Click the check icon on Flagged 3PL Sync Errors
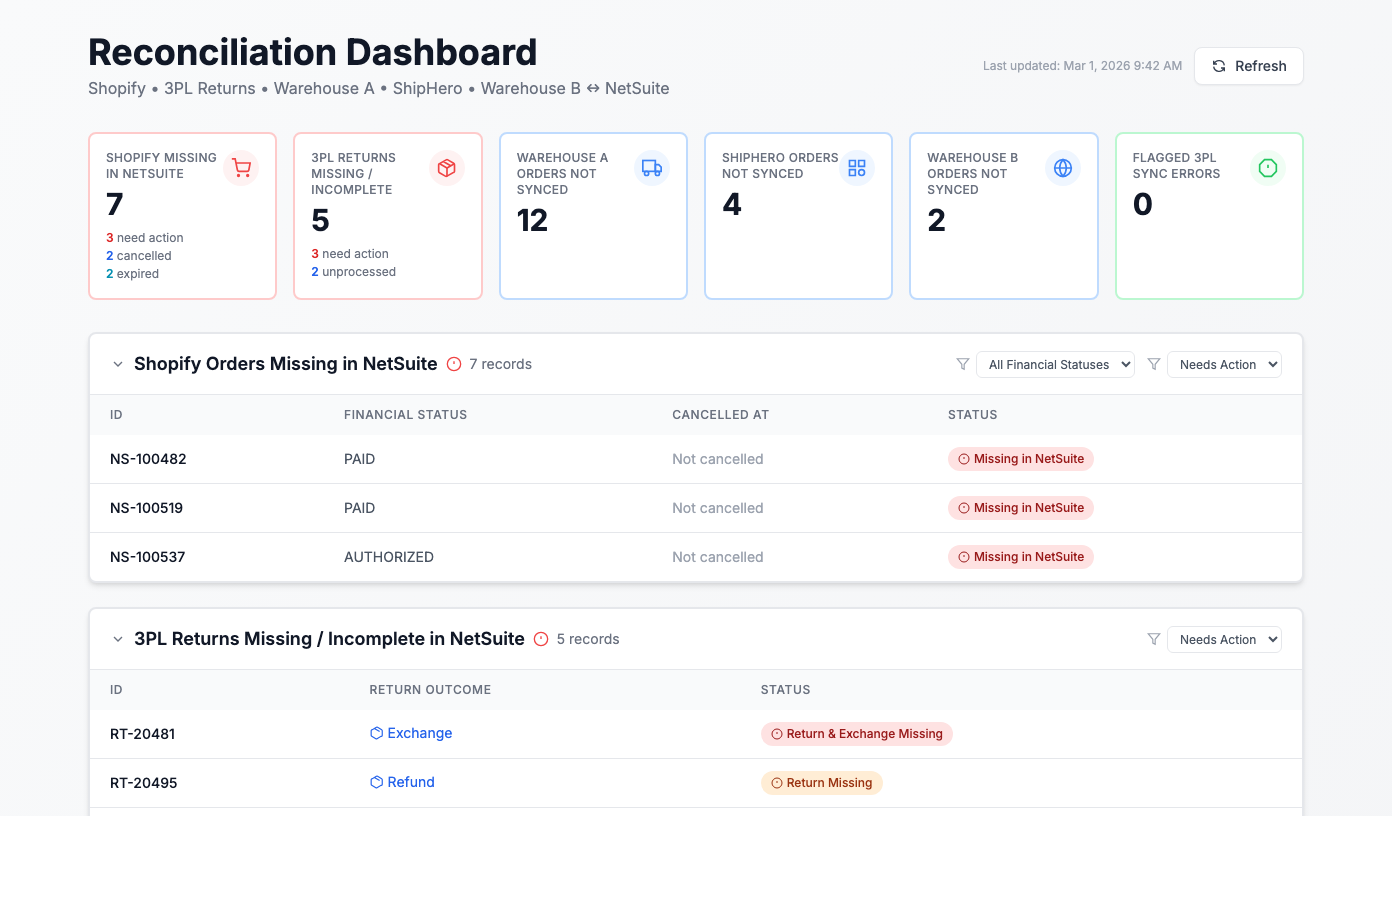Viewport: 1400px width, 900px height. coord(1268,168)
